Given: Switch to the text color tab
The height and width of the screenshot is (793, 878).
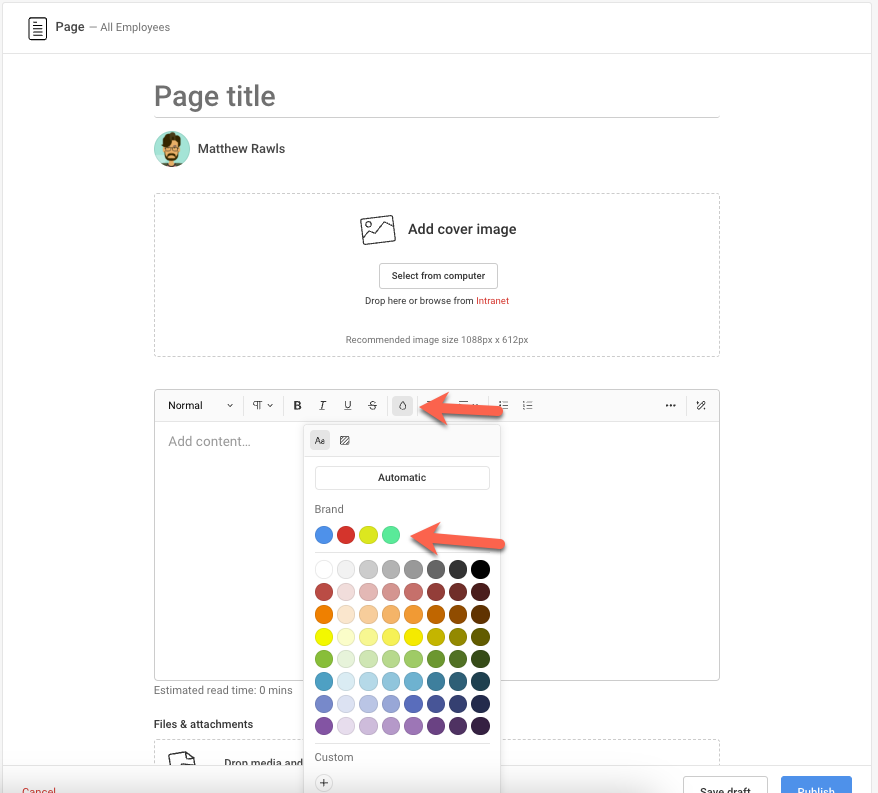Looking at the screenshot, I should tap(320, 440).
